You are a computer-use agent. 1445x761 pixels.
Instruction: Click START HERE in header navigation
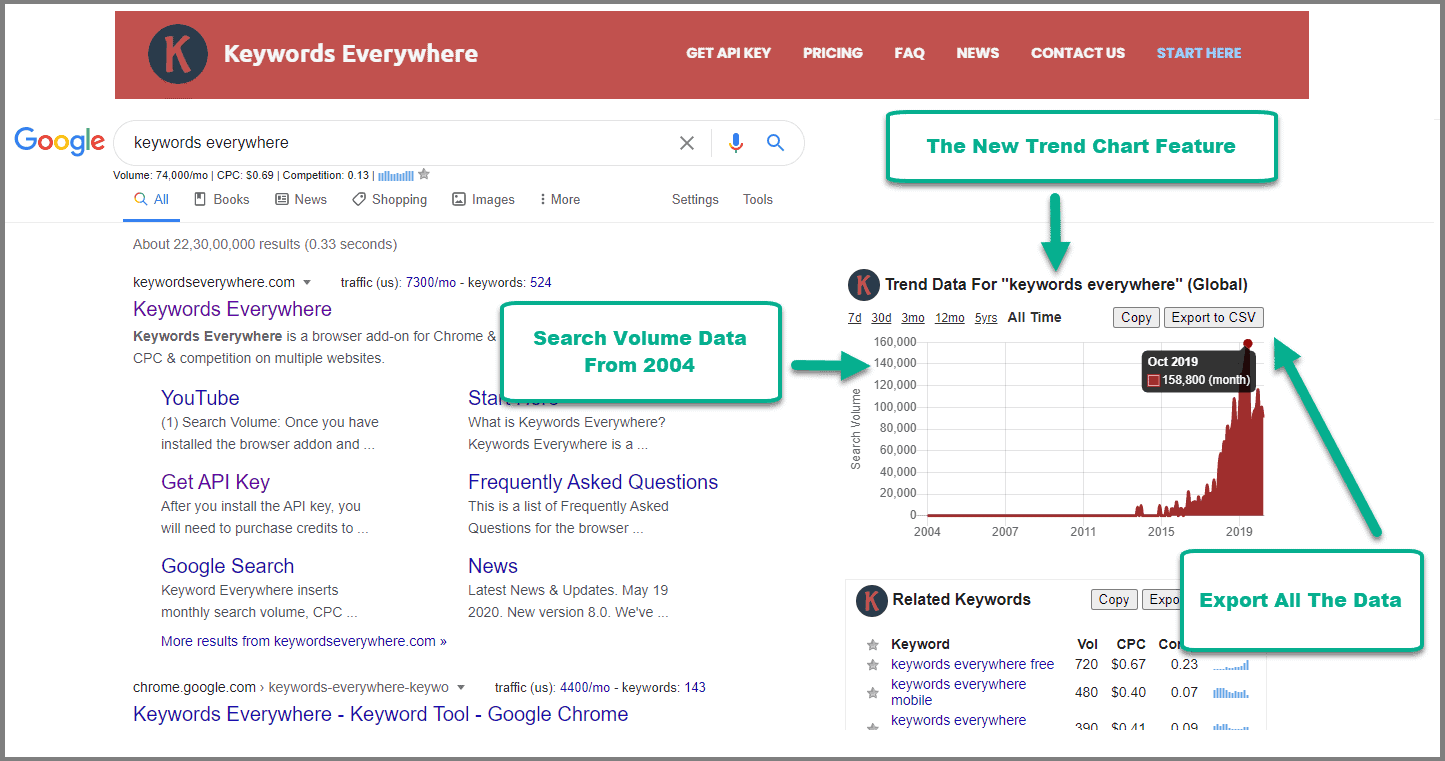pyautogui.click(x=1199, y=53)
